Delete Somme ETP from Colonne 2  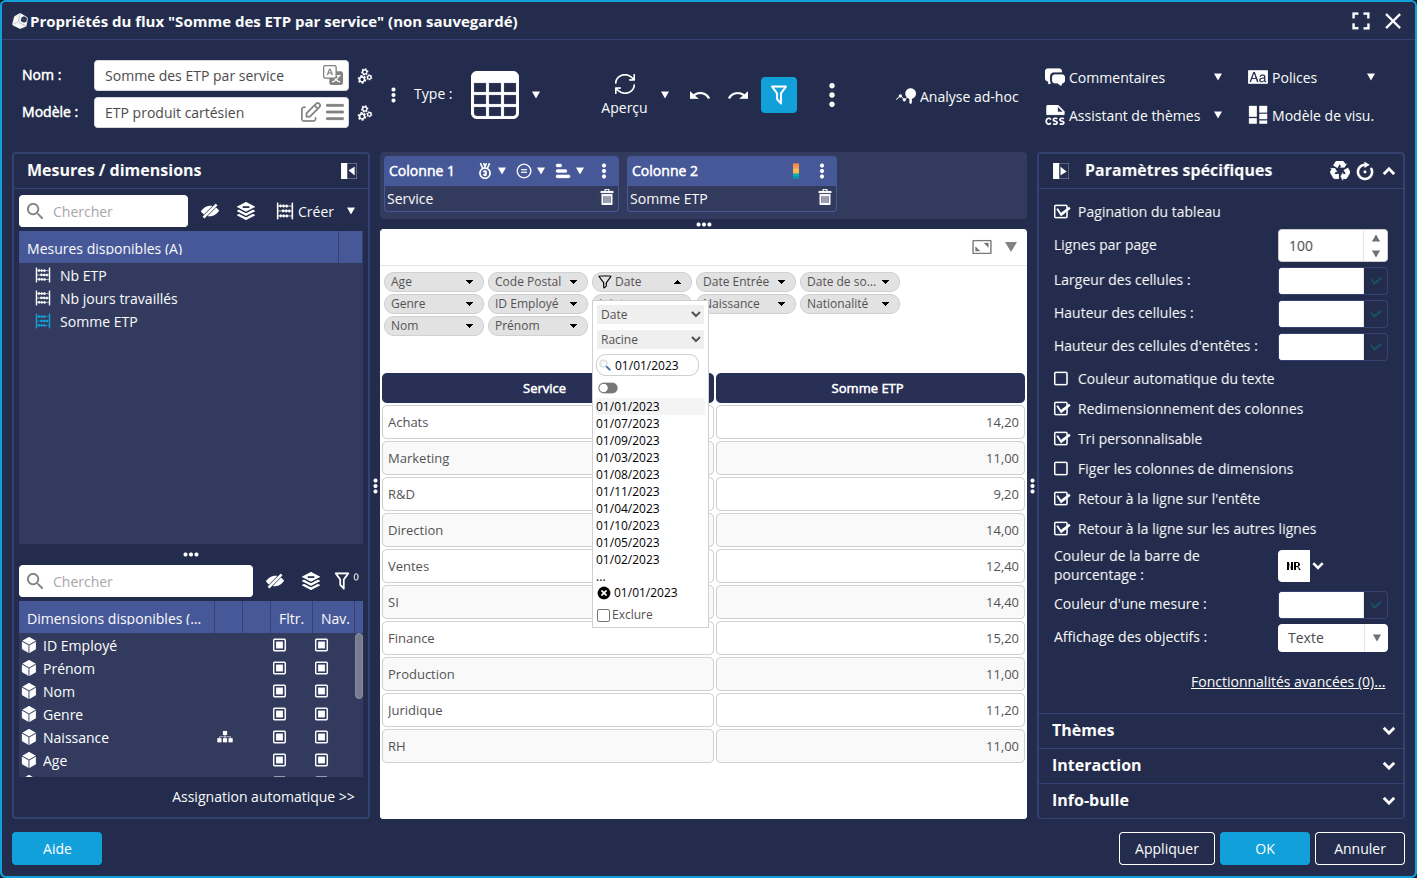pos(824,198)
